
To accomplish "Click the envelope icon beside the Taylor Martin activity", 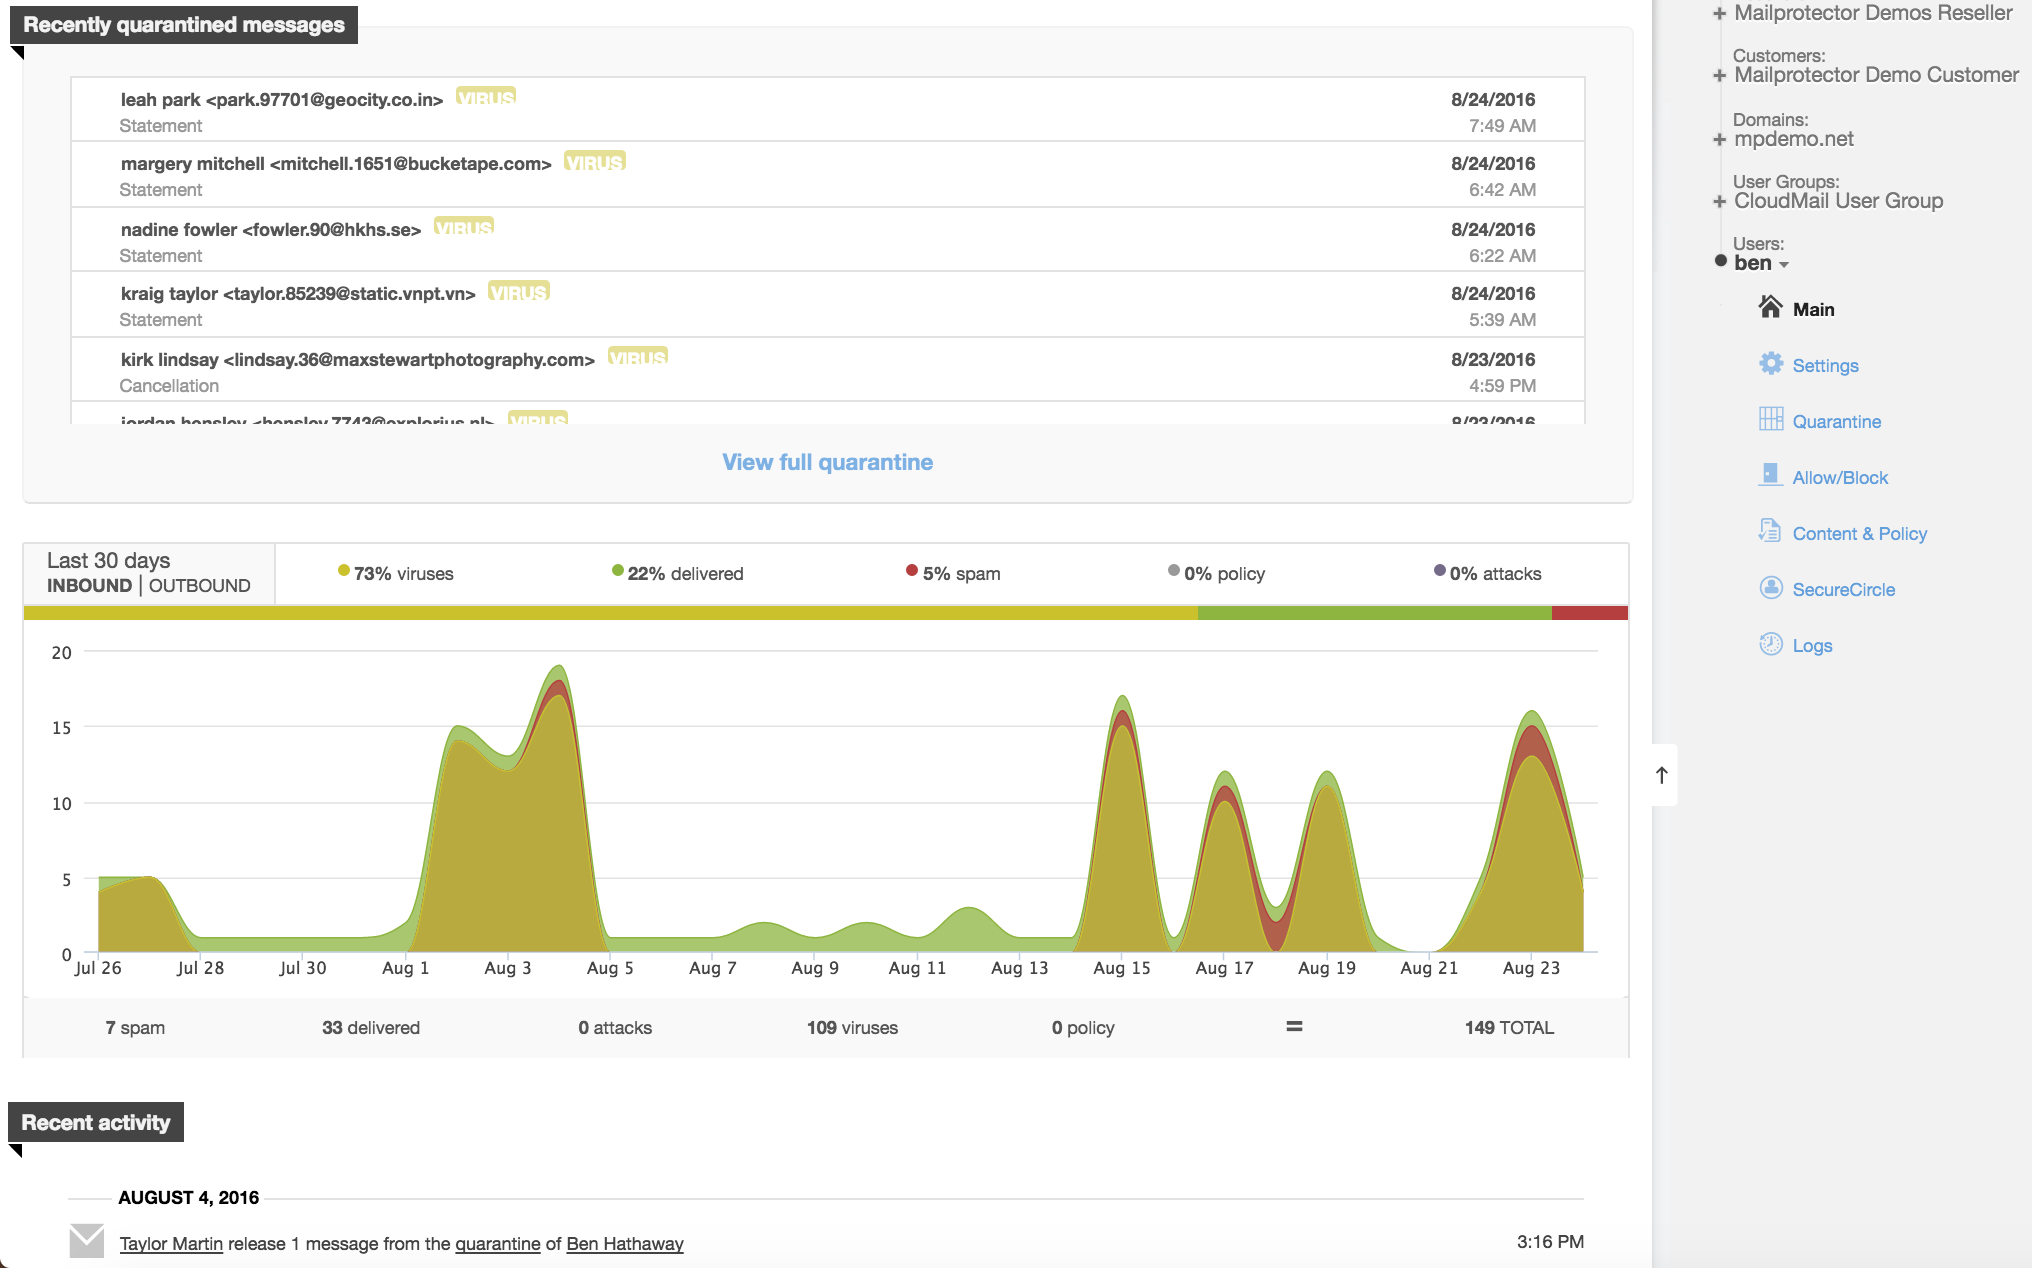I will pyautogui.click(x=87, y=1241).
